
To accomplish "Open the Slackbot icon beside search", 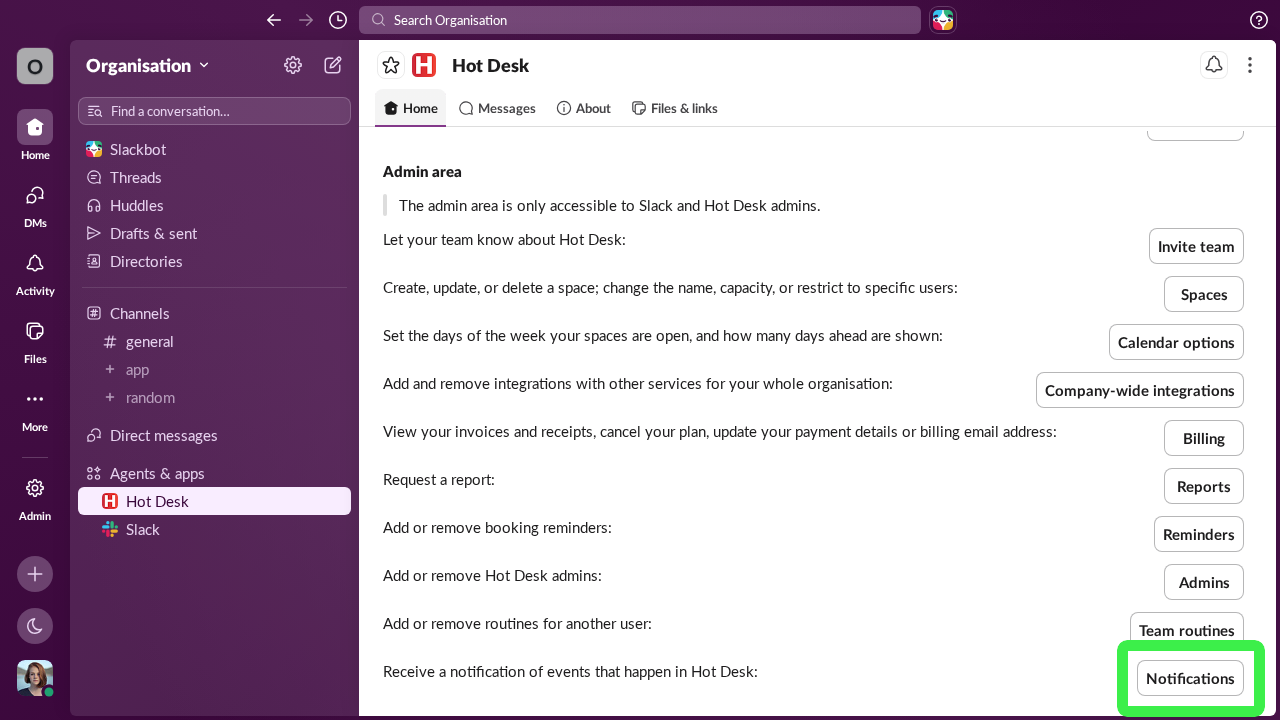I will 943,20.
